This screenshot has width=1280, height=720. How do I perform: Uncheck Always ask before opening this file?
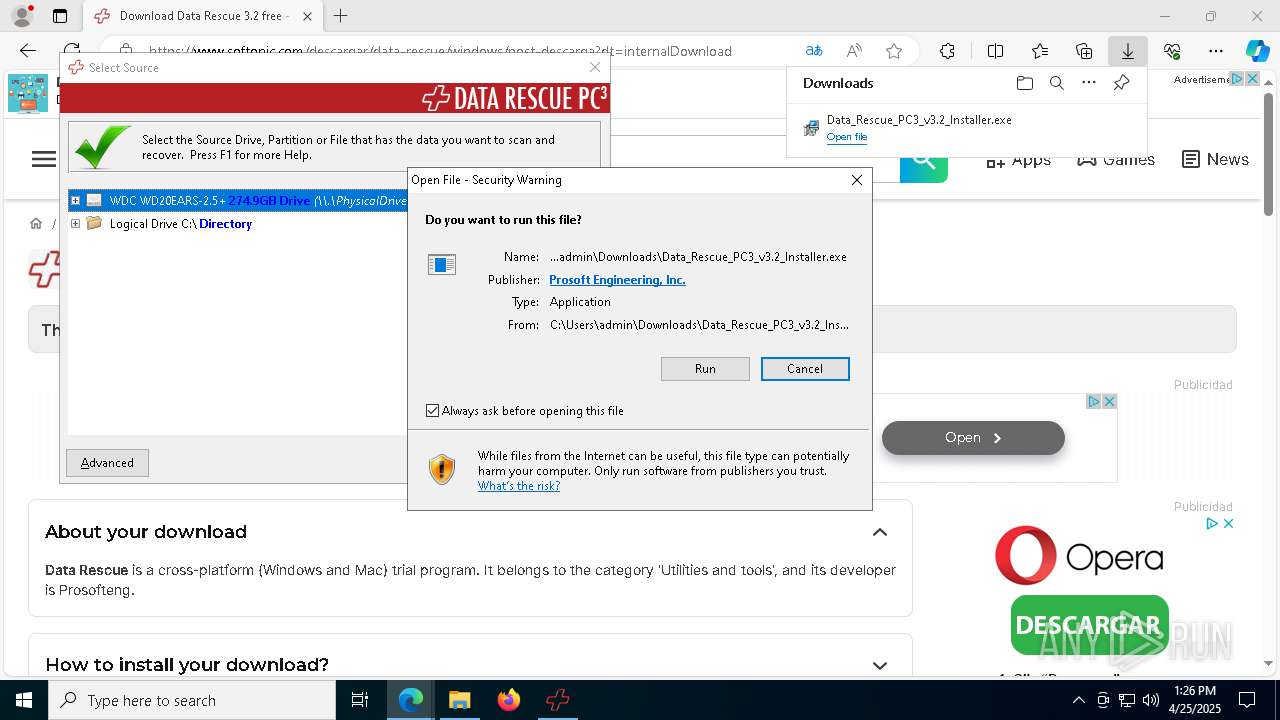433,411
